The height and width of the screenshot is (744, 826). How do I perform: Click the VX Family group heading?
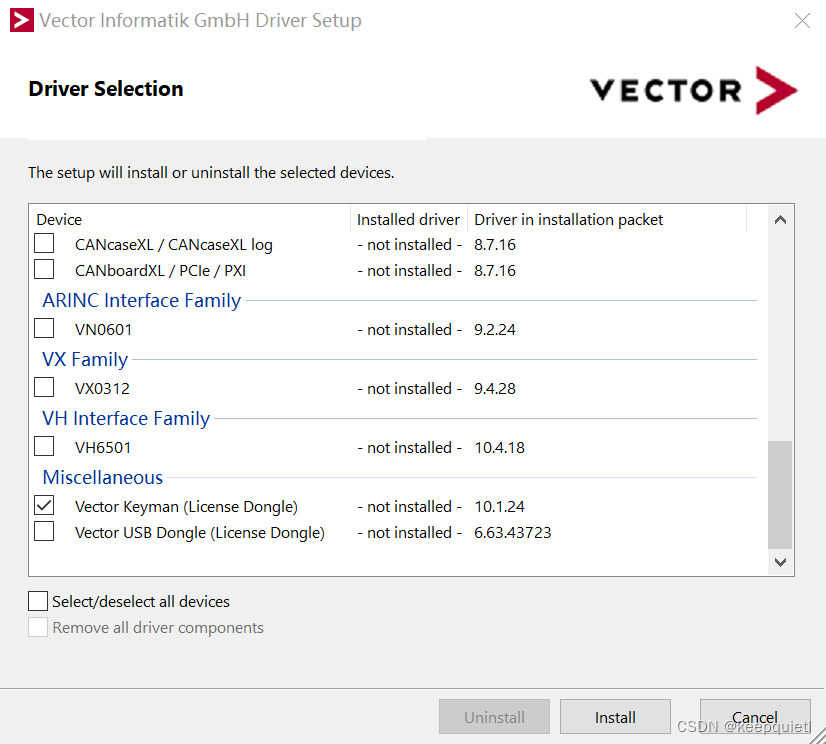pyautogui.click(x=85, y=359)
